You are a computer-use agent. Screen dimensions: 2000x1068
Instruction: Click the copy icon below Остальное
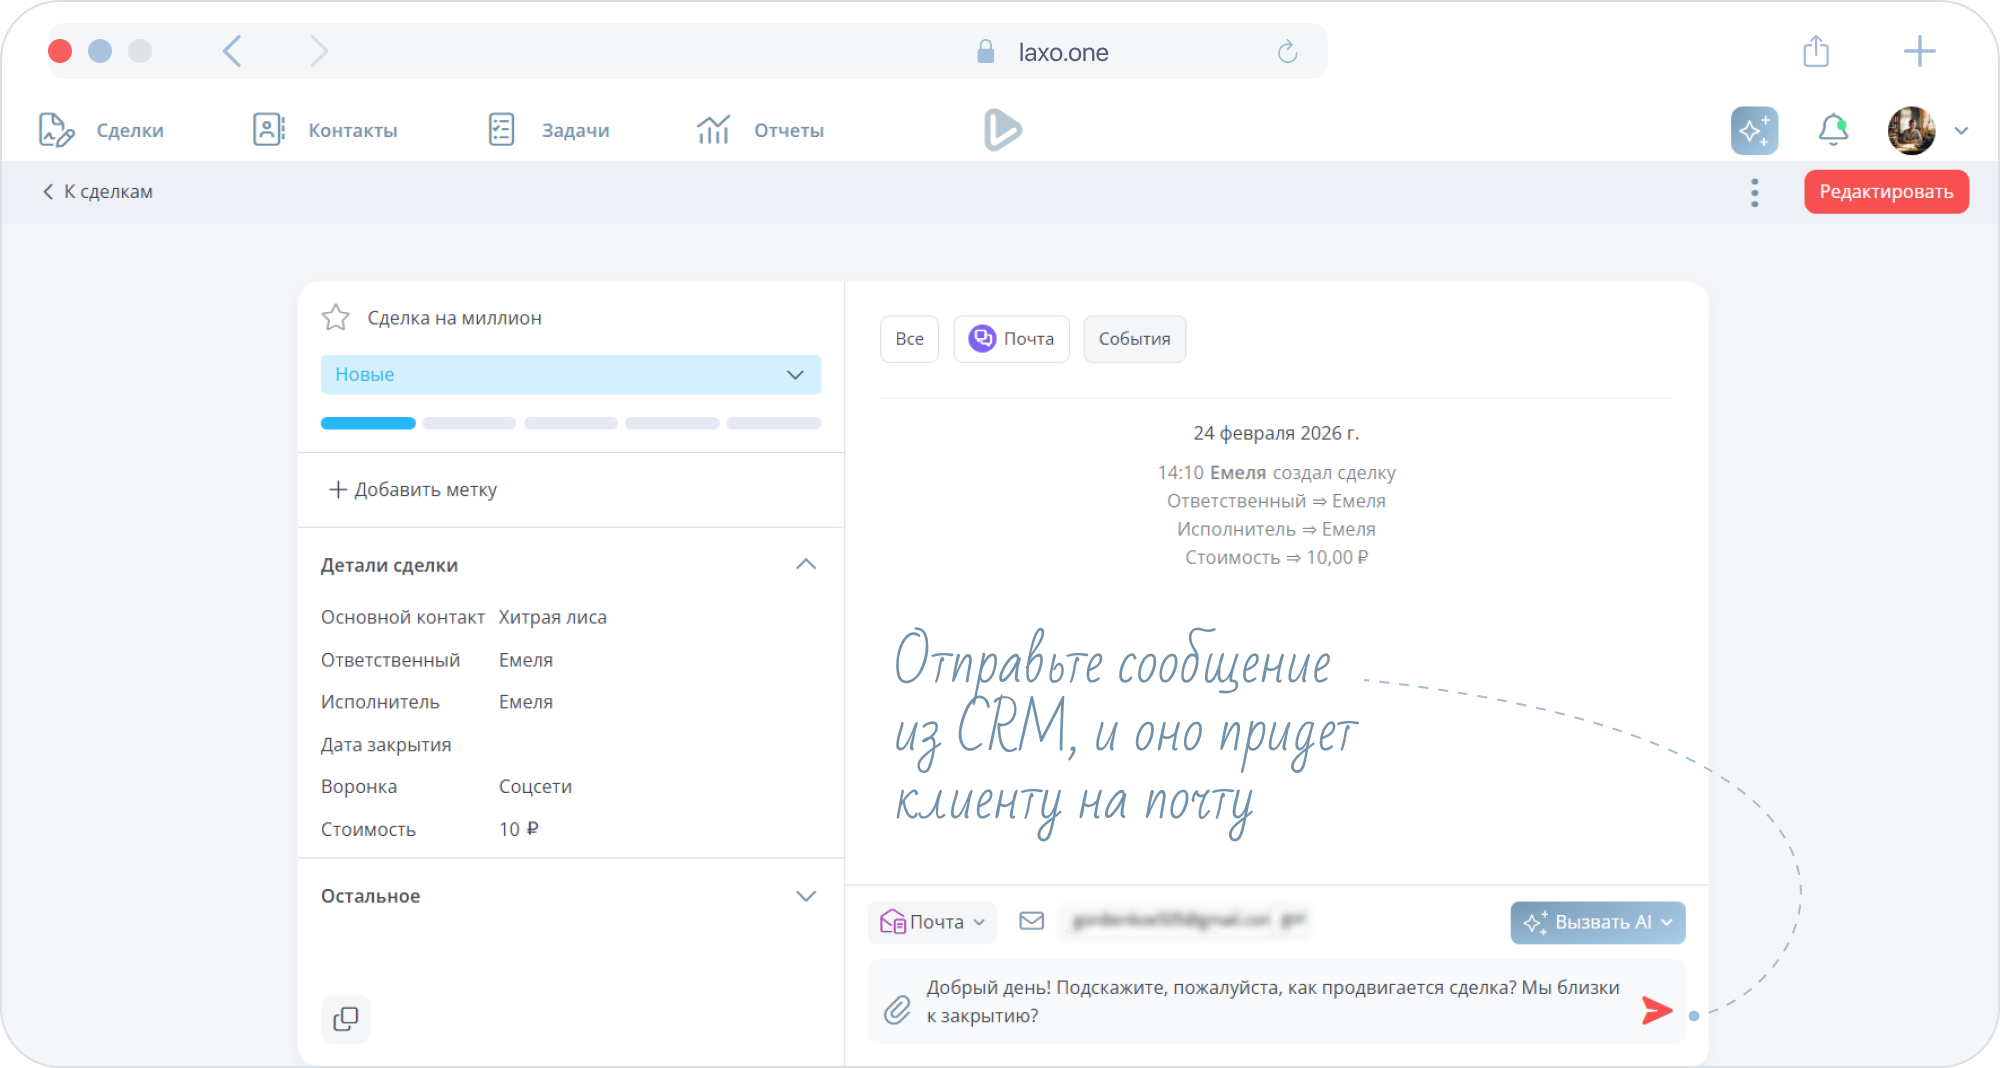coord(346,1019)
